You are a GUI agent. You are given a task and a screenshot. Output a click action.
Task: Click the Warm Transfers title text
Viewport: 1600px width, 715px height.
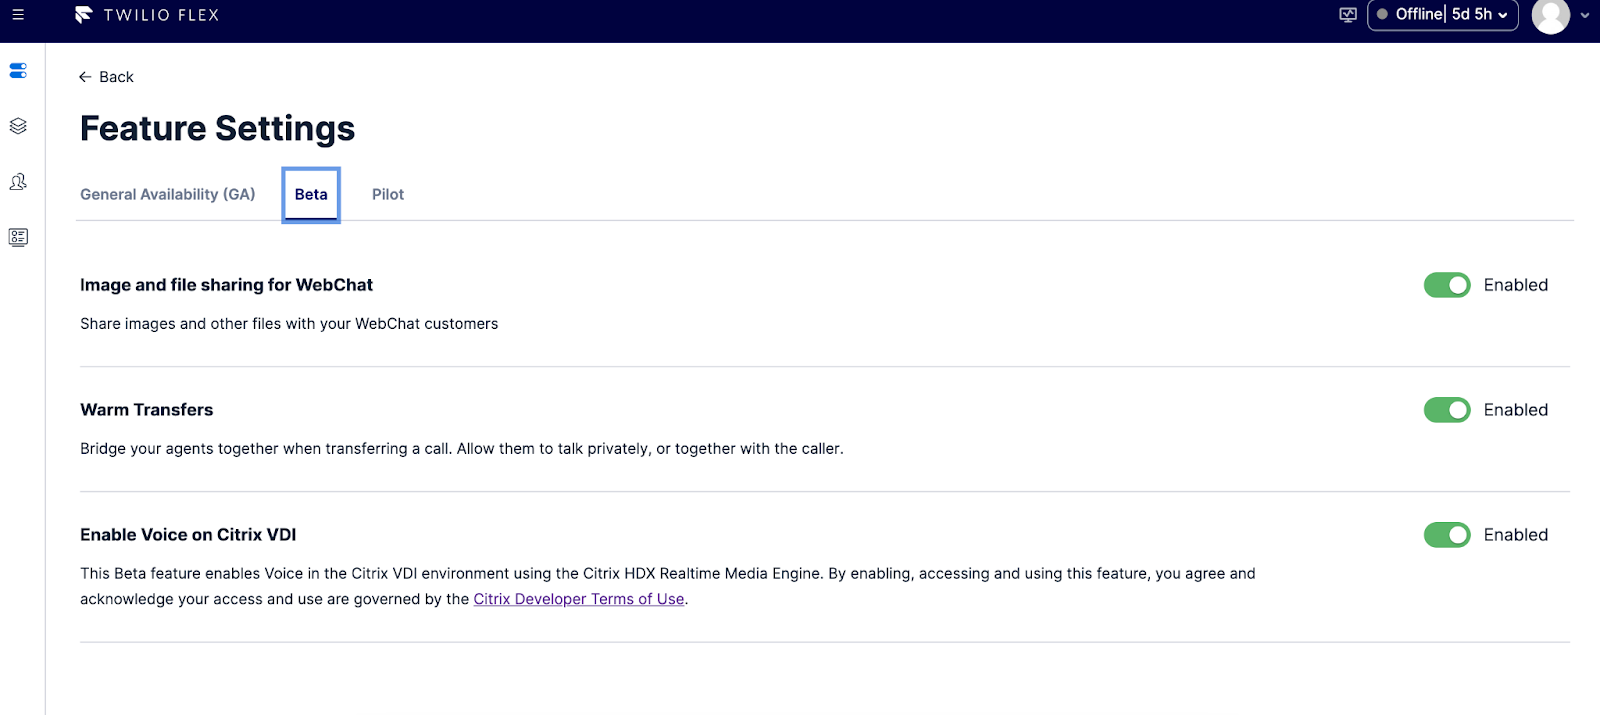pyautogui.click(x=147, y=410)
